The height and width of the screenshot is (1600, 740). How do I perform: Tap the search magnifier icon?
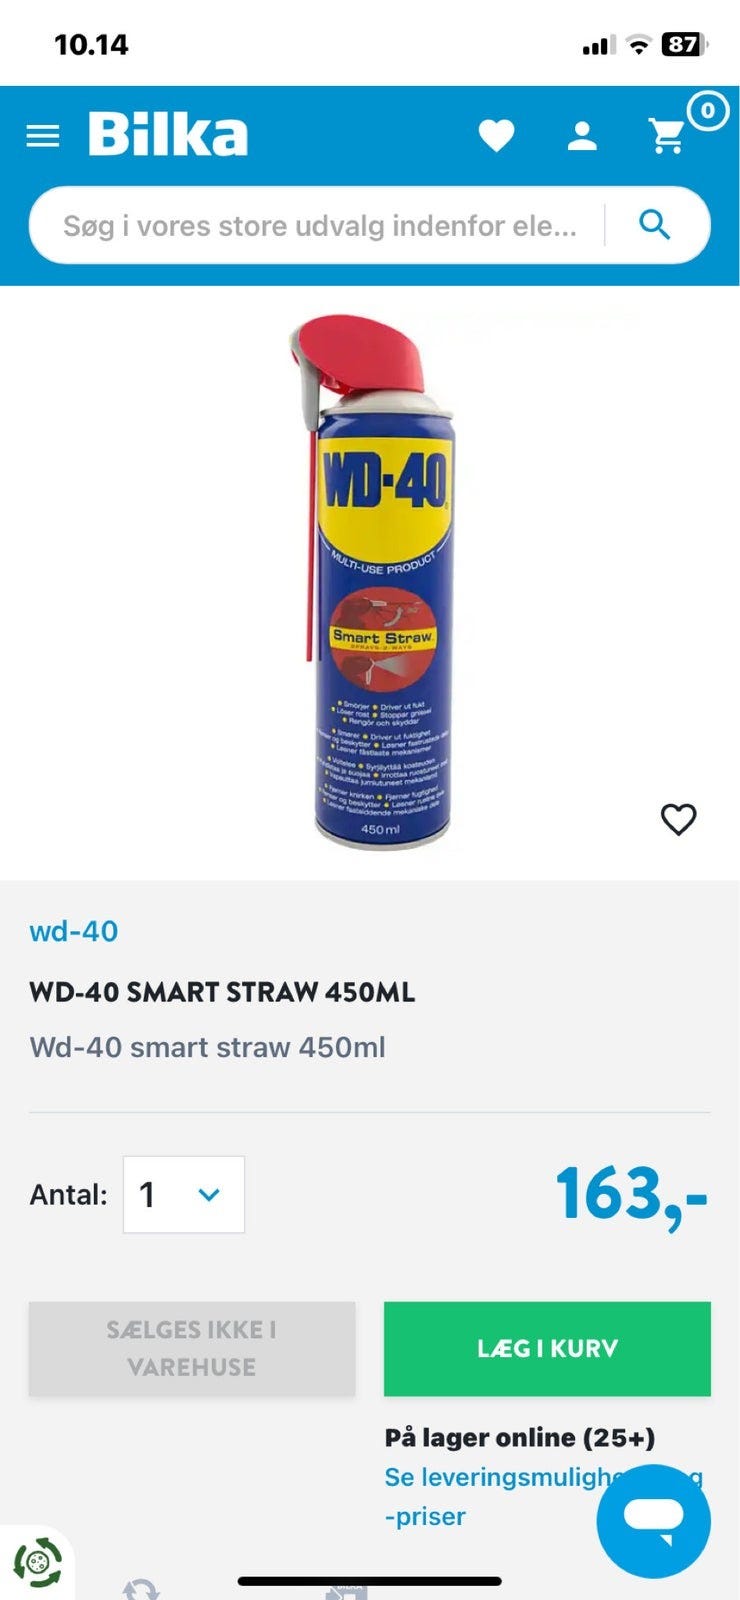[654, 225]
